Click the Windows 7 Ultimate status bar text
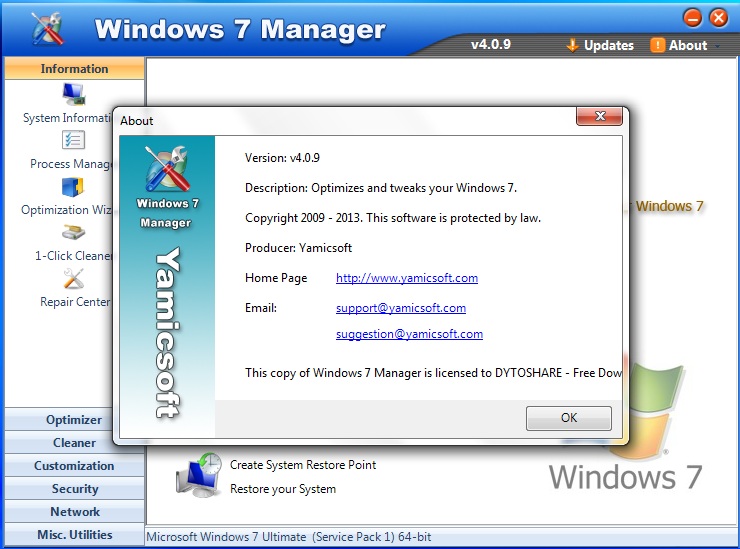 tap(288, 537)
